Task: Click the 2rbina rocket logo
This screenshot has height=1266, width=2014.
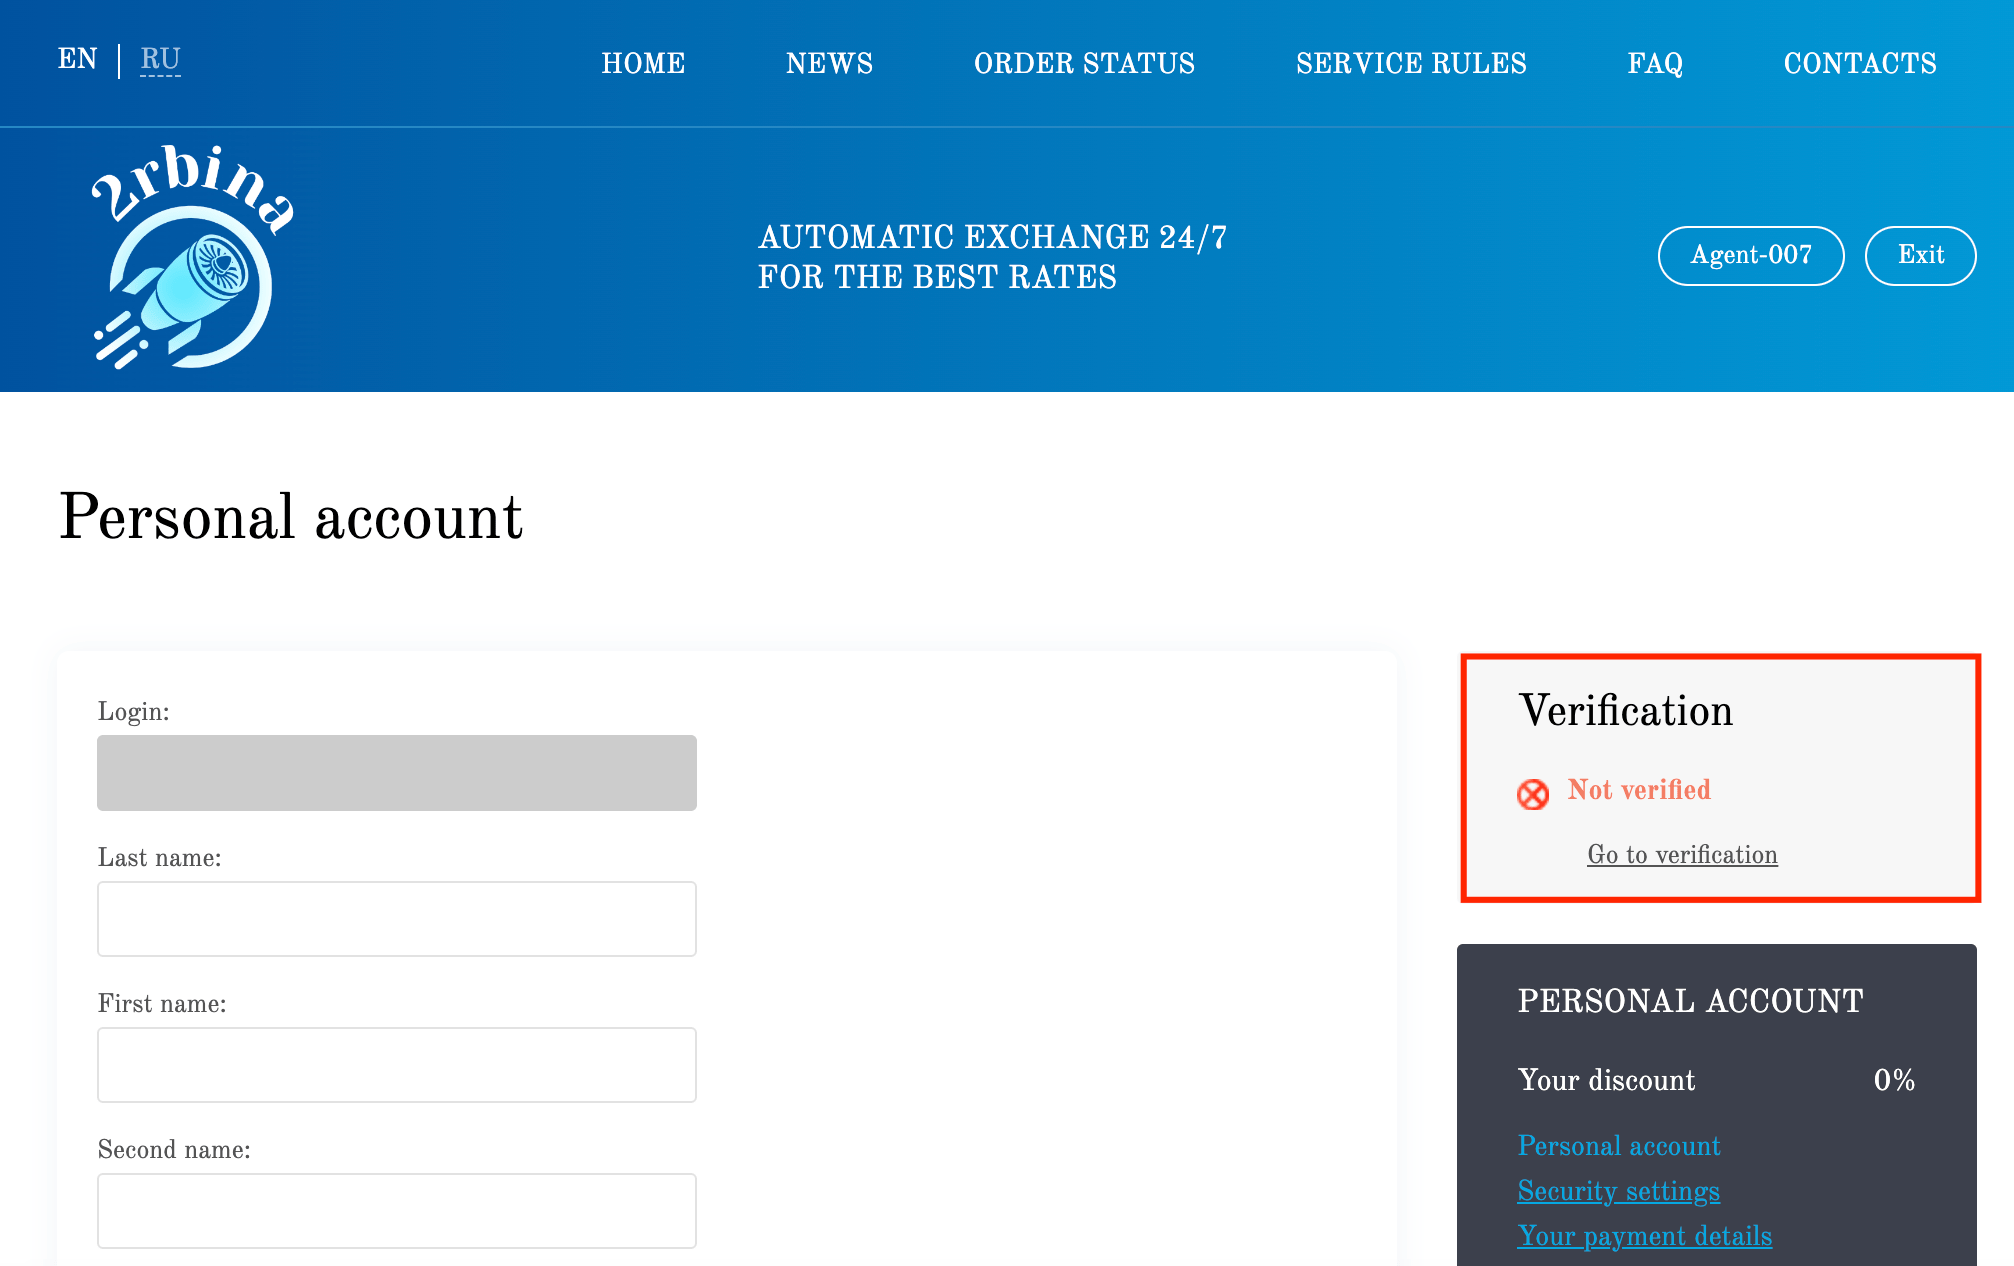Action: [x=193, y=258]
